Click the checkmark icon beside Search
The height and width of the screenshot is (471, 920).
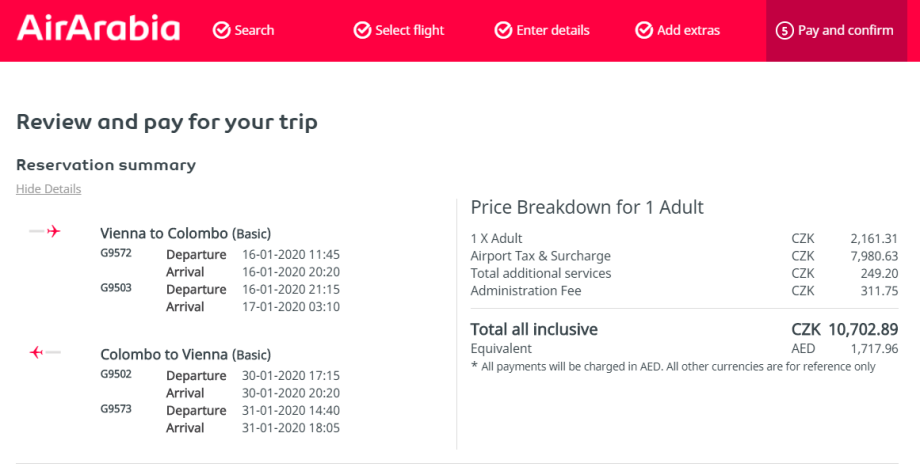(x=221, y=31)
